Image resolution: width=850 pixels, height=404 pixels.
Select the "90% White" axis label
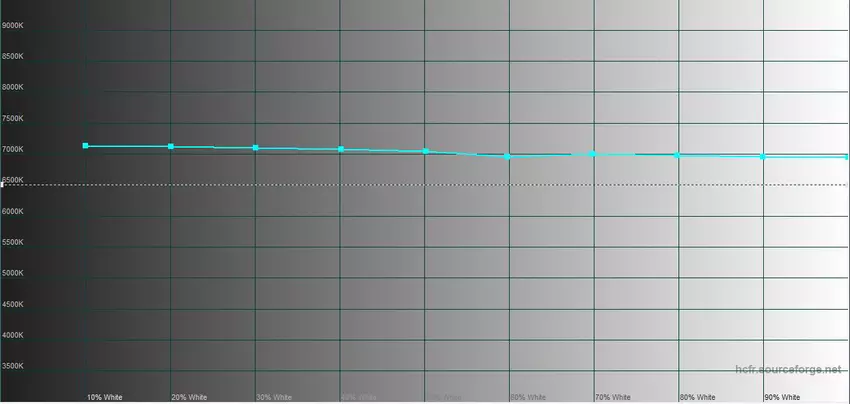[x=782, y=397]
